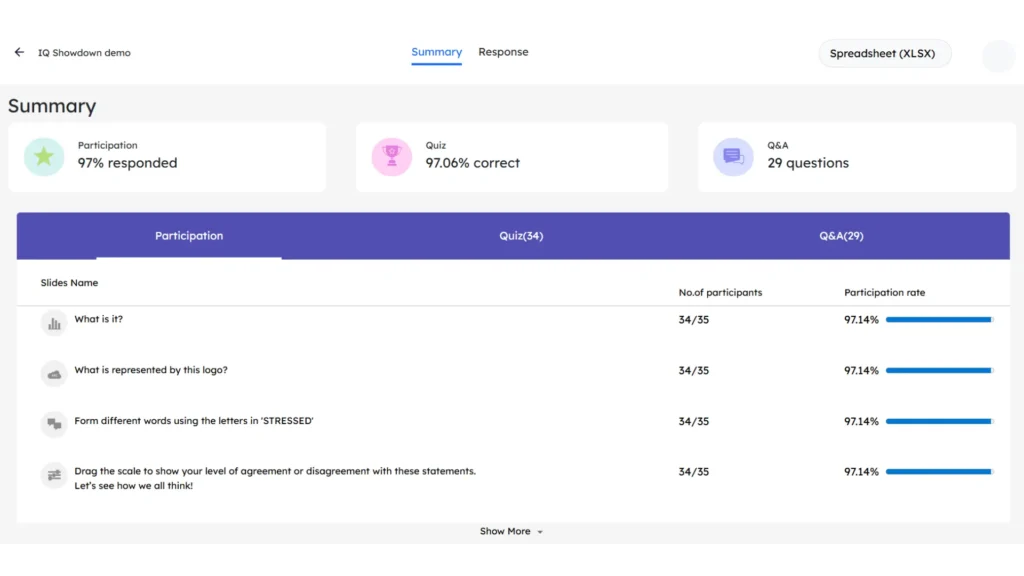Screen dimensions: 1024x576
Task: Click the pink trophy Quiz icon
Action: (391, 157)
